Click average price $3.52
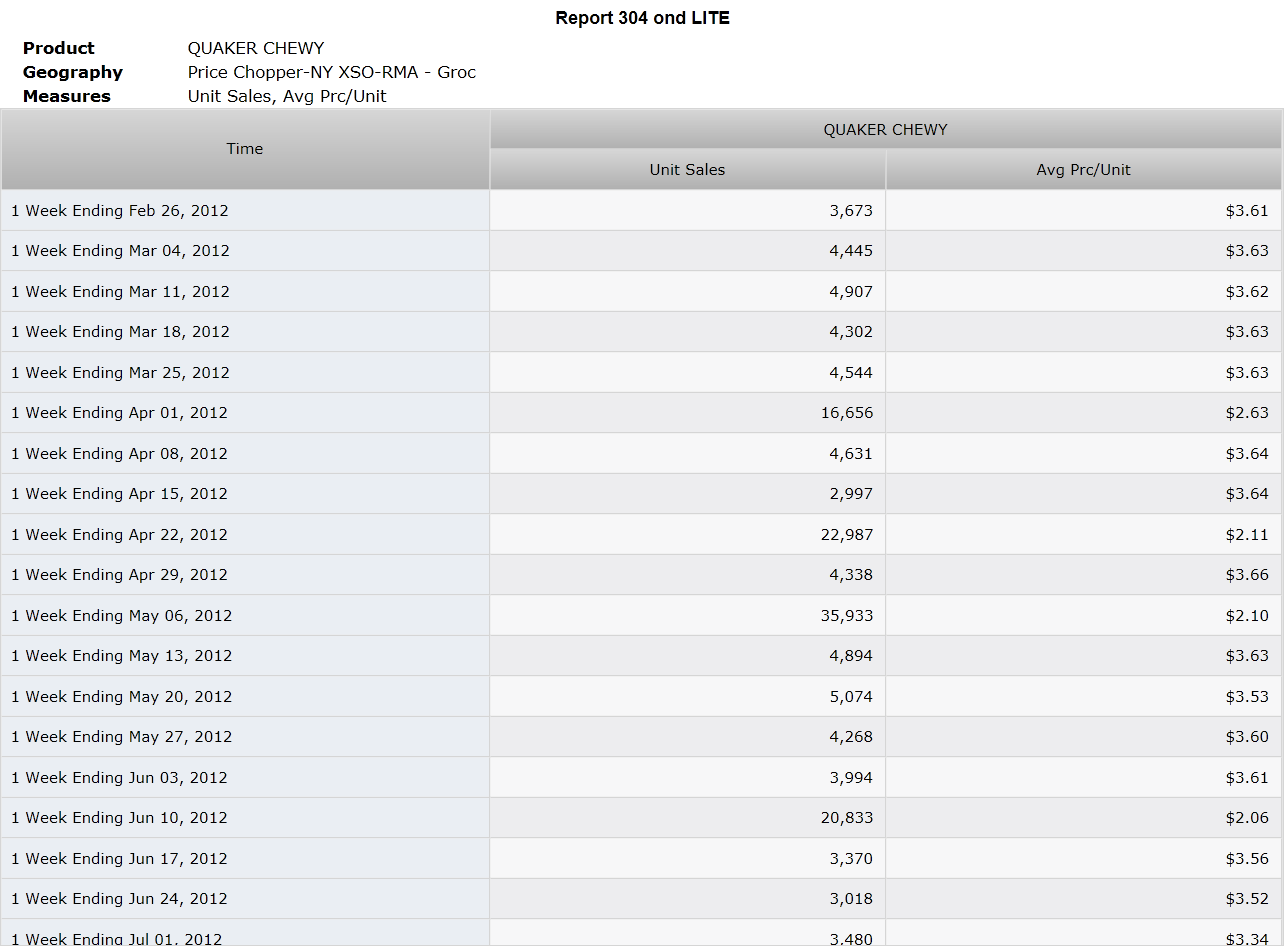Viewport: 1284px width, 946px height. [1247, 899]
